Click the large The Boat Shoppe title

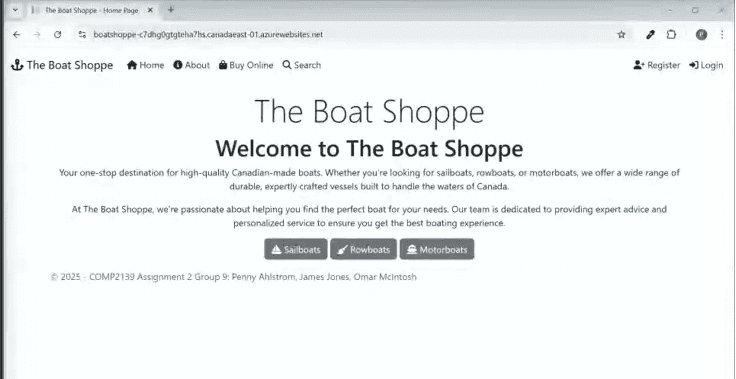(369, 111)
